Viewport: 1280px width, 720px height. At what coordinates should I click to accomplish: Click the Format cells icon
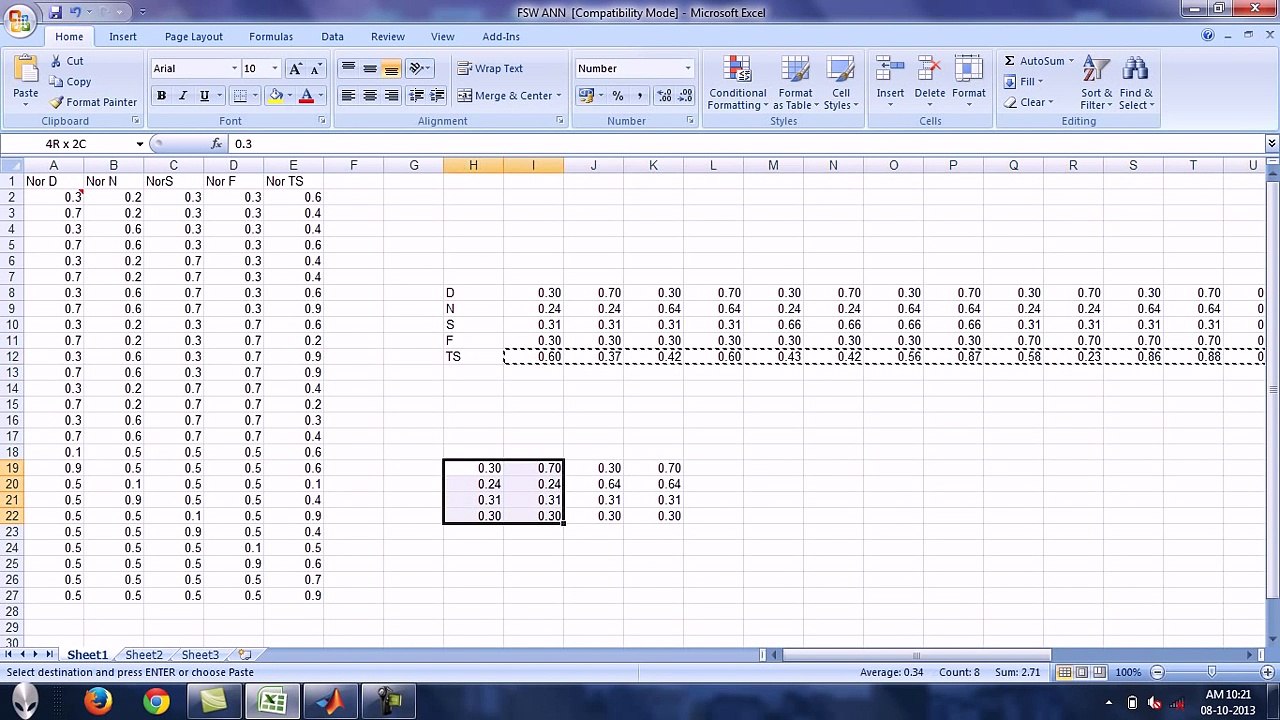[x=968, y=70]
